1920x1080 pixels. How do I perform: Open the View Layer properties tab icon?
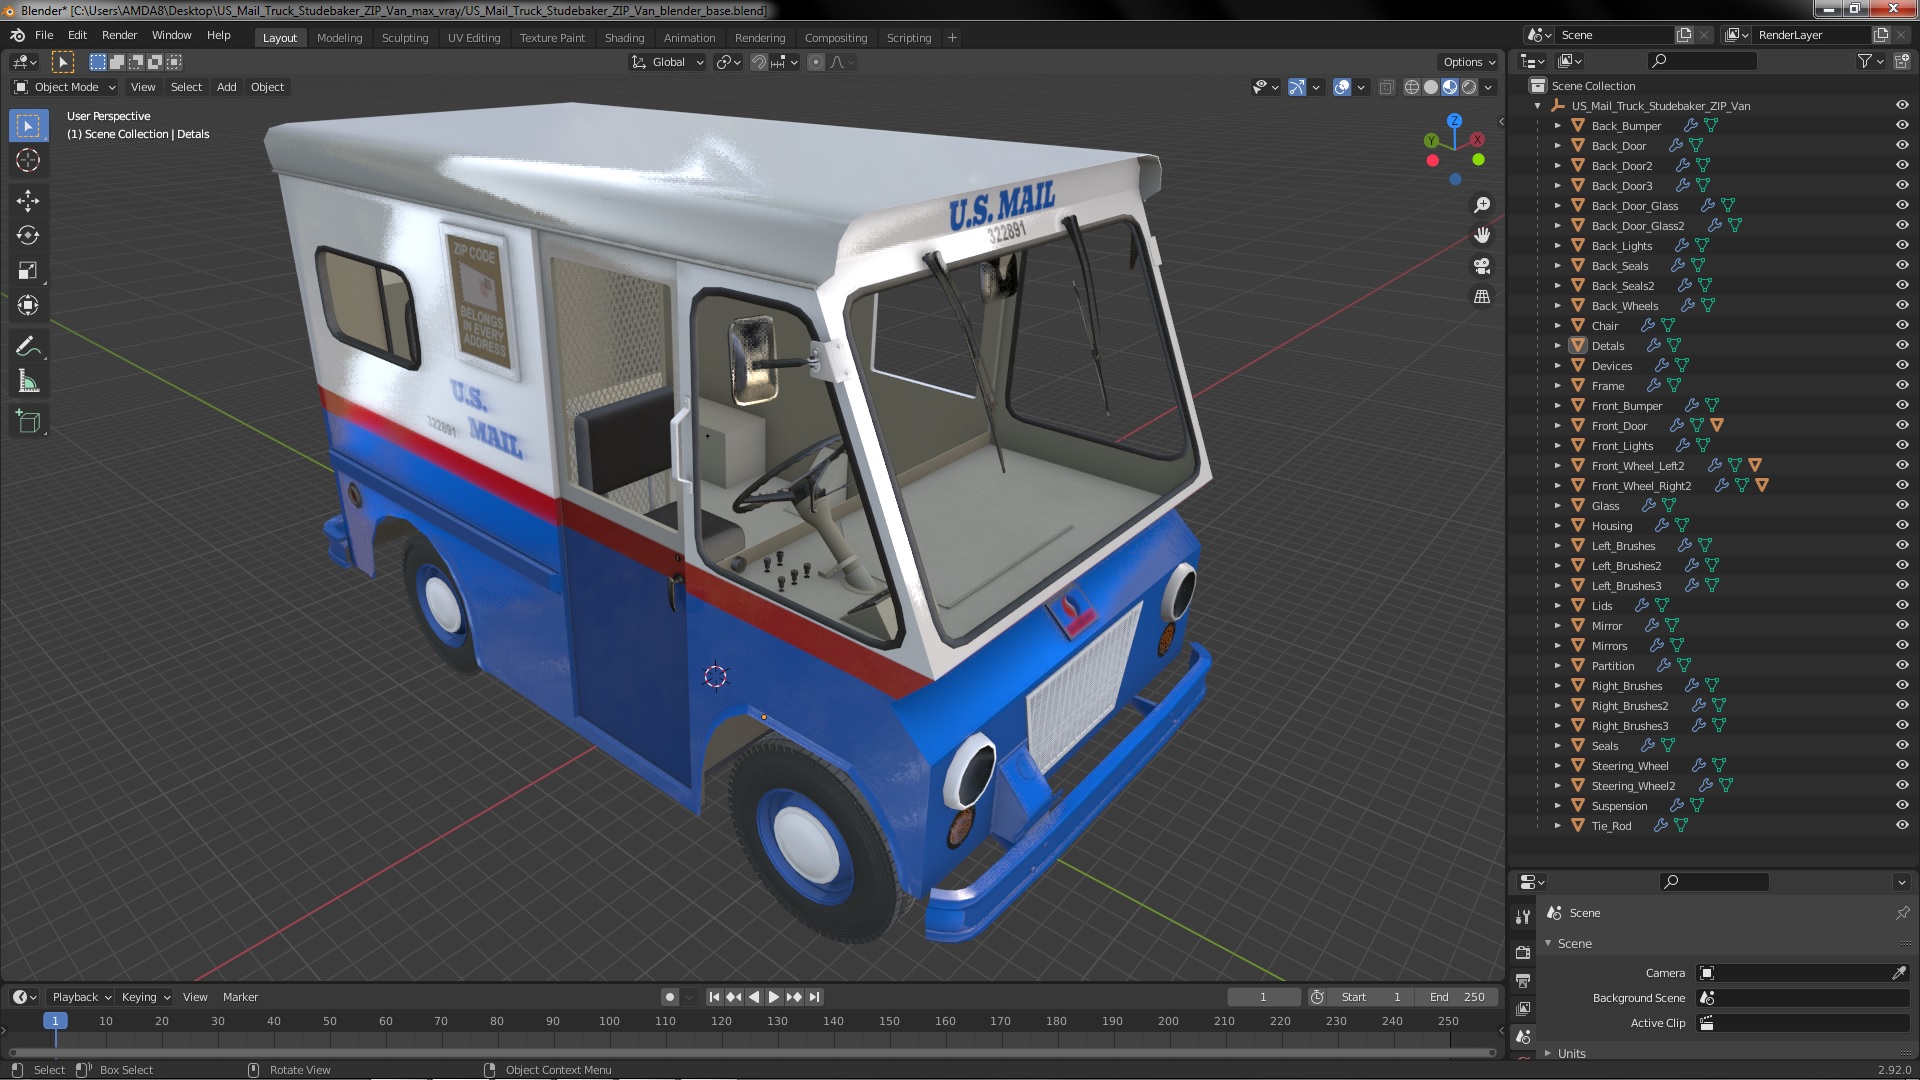coord(1523,1009)
